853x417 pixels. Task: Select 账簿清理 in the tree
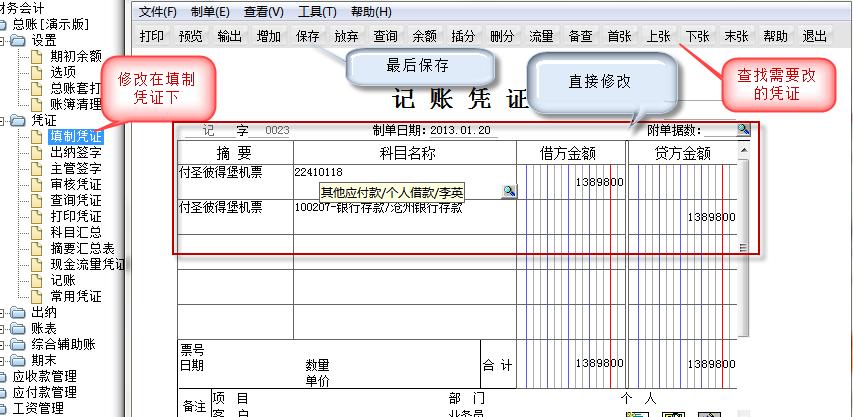coord(76,104)
